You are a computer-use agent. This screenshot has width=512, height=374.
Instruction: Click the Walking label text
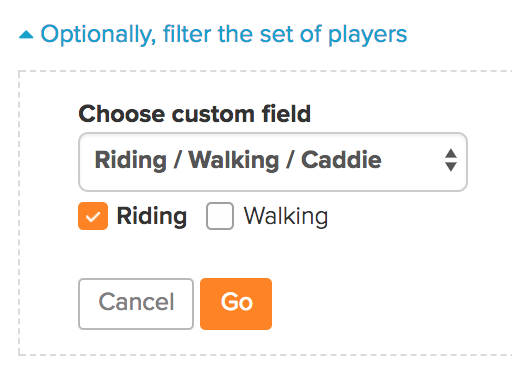click(286, 216)
